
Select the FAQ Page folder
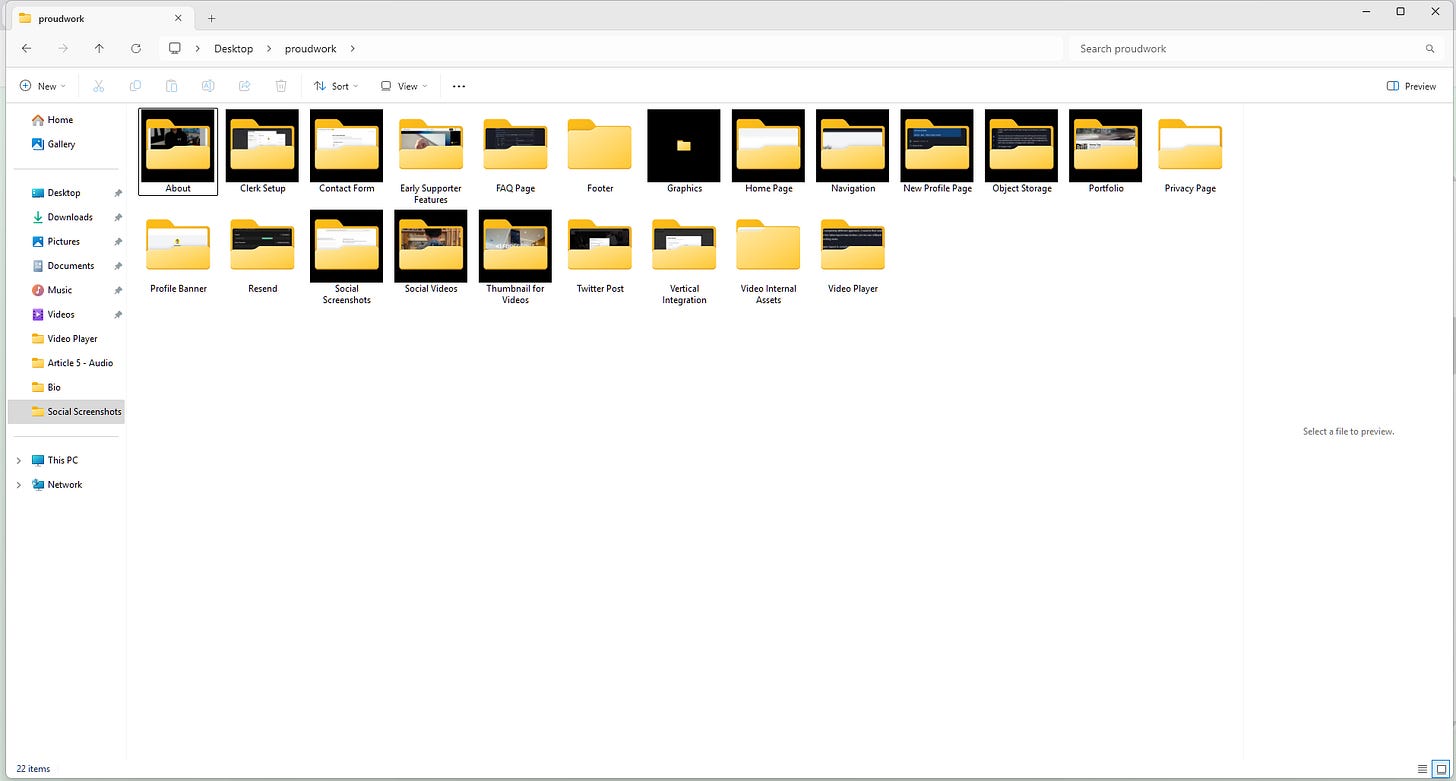pyautogui.click(x=515, y=151)
